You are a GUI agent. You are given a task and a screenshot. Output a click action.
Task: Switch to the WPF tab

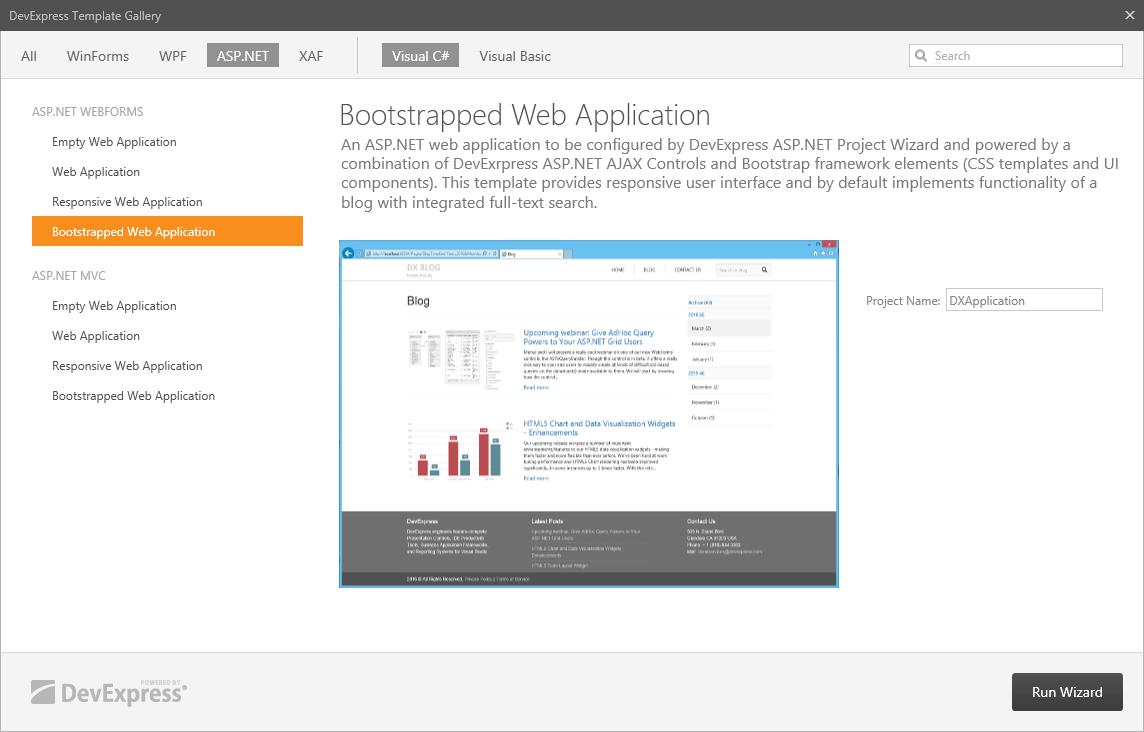coord(173,56)
